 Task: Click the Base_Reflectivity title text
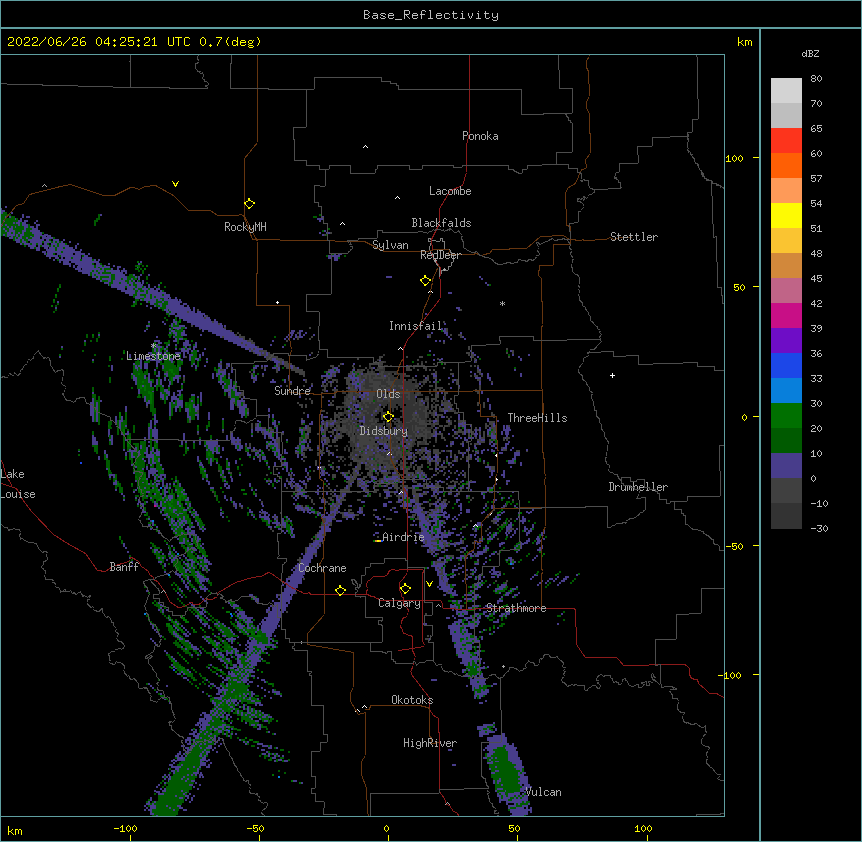click(431, 15)
